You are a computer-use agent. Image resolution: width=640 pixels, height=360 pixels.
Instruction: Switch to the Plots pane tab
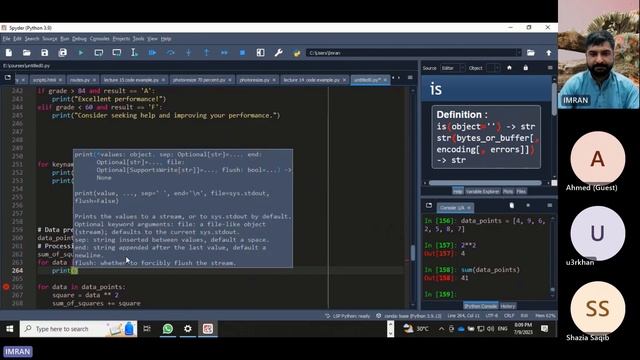508,191
